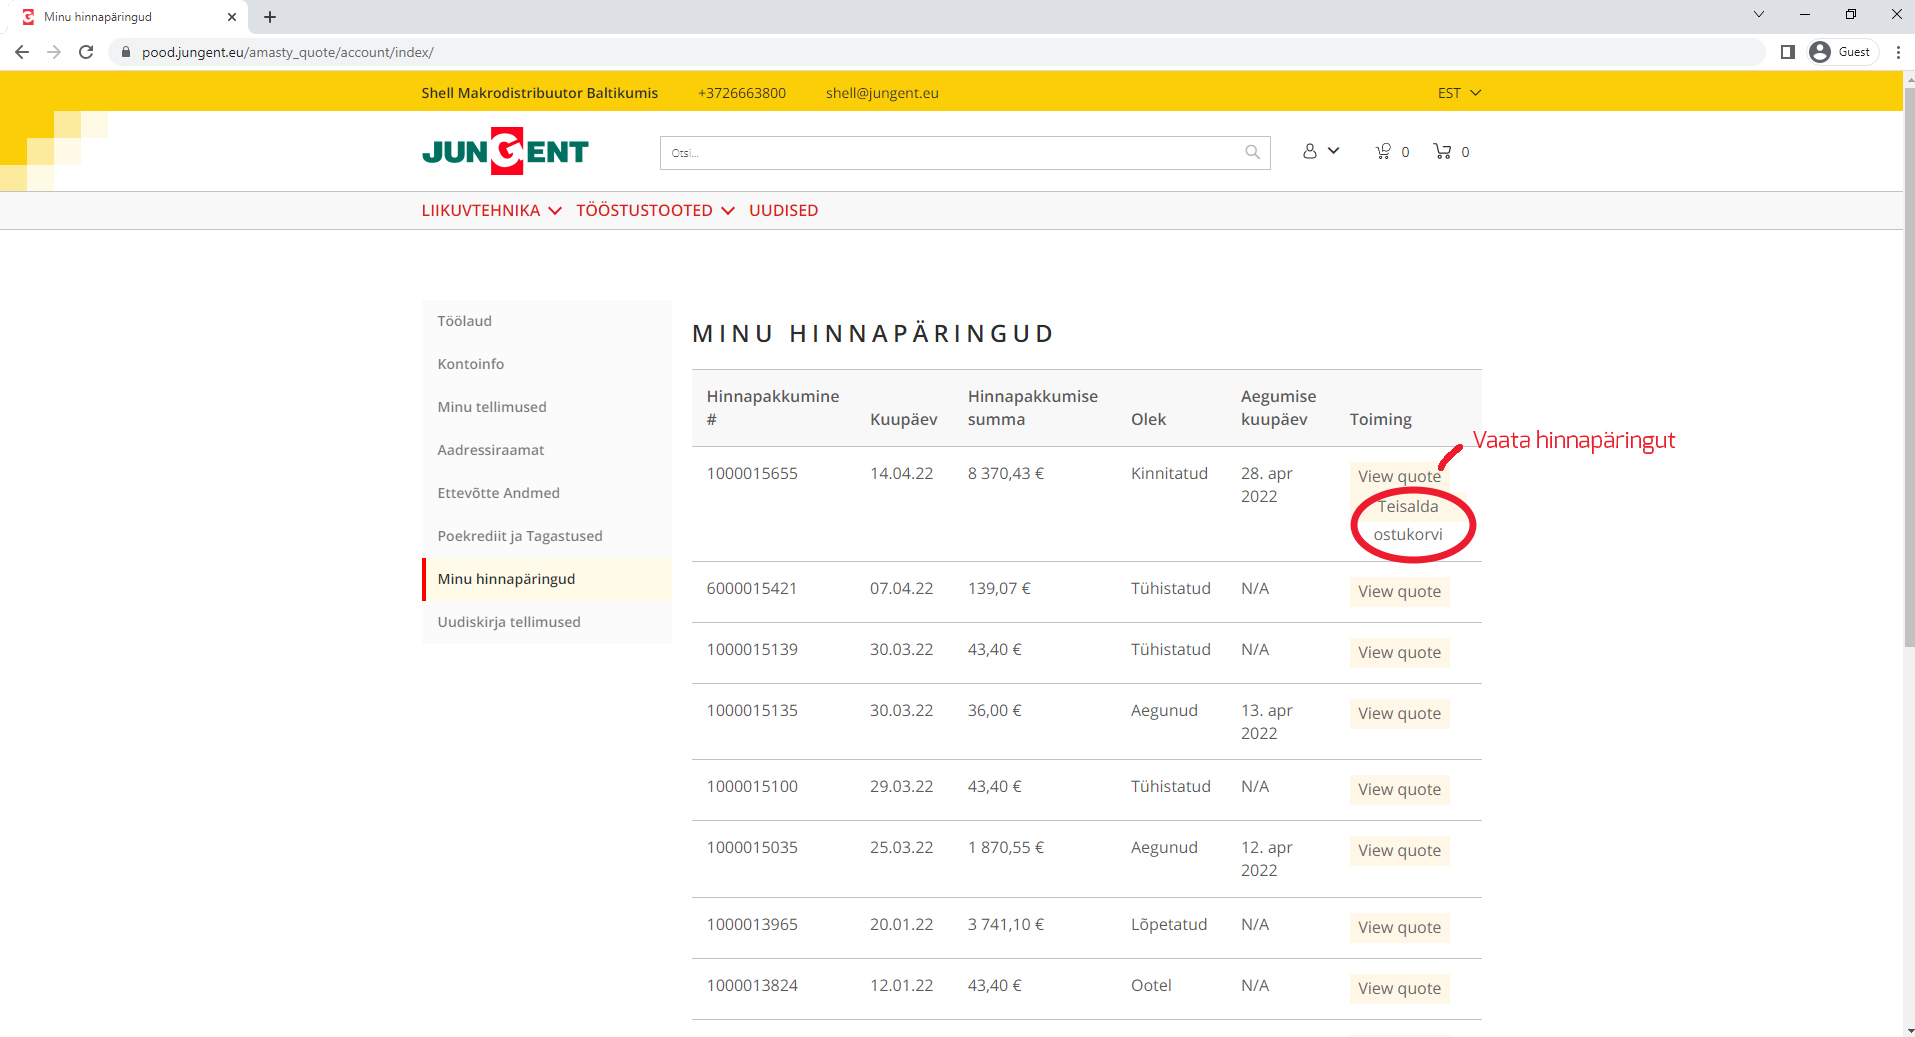
Task: Go back using the browser back arrow
Action: pos(22,52)
